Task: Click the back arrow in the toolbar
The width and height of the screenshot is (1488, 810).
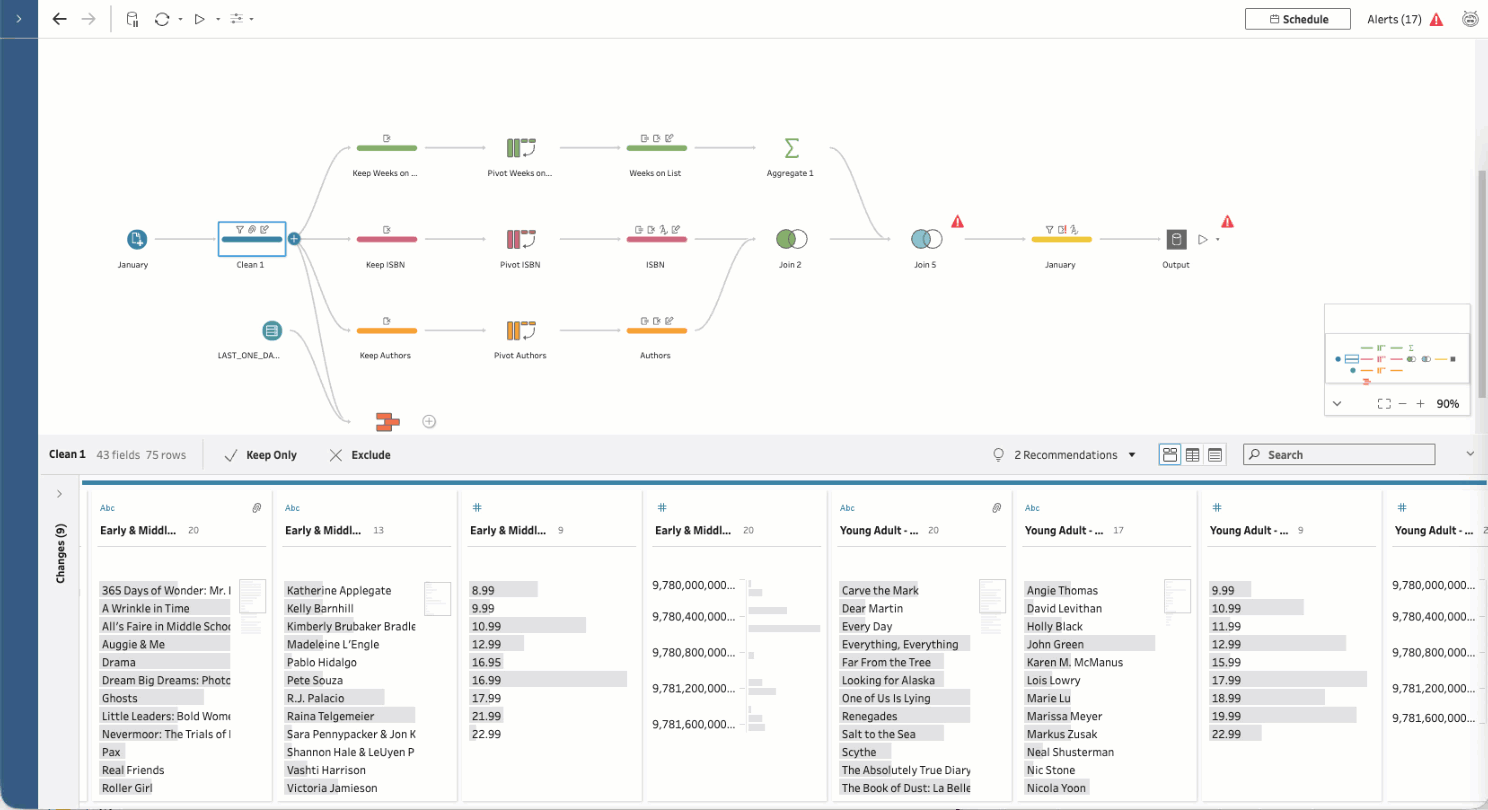Action: (x=59, y=19)
